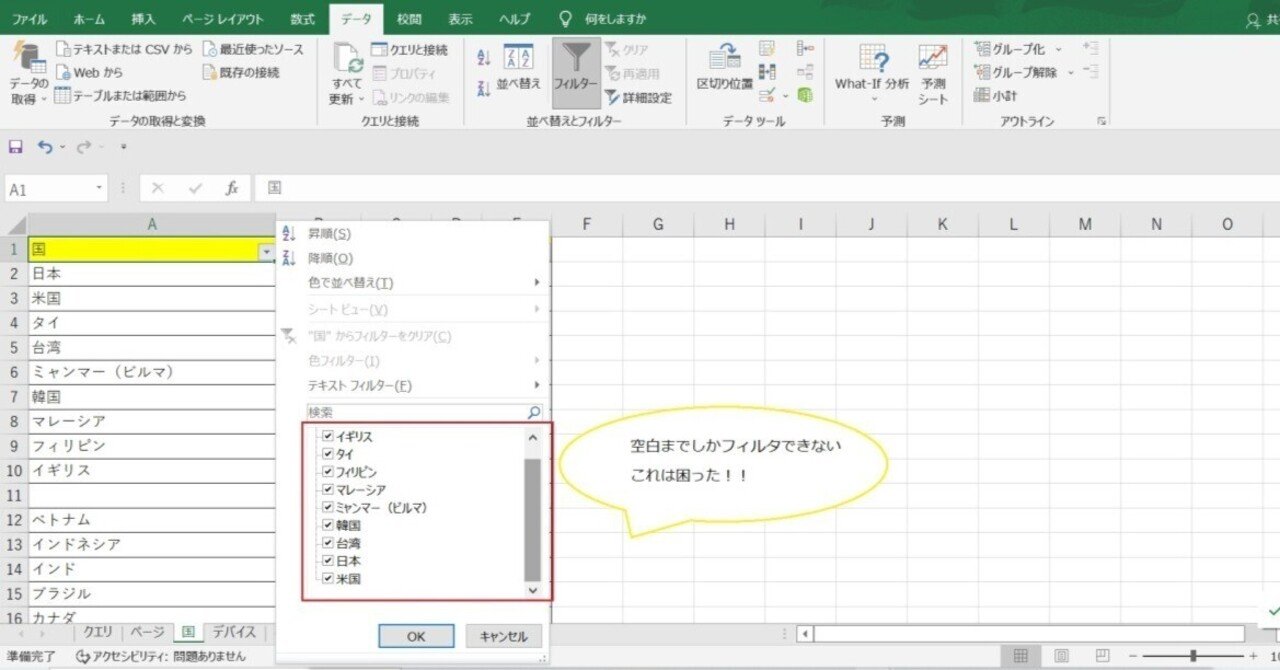Uncheck 日本 in the filter list
The width and height of the screenshot is (1280, 670).
tap(328, 559)
